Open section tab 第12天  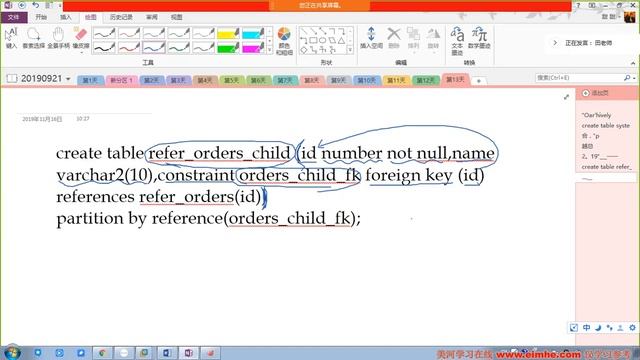pyautogui.click(x=426, y=80)
